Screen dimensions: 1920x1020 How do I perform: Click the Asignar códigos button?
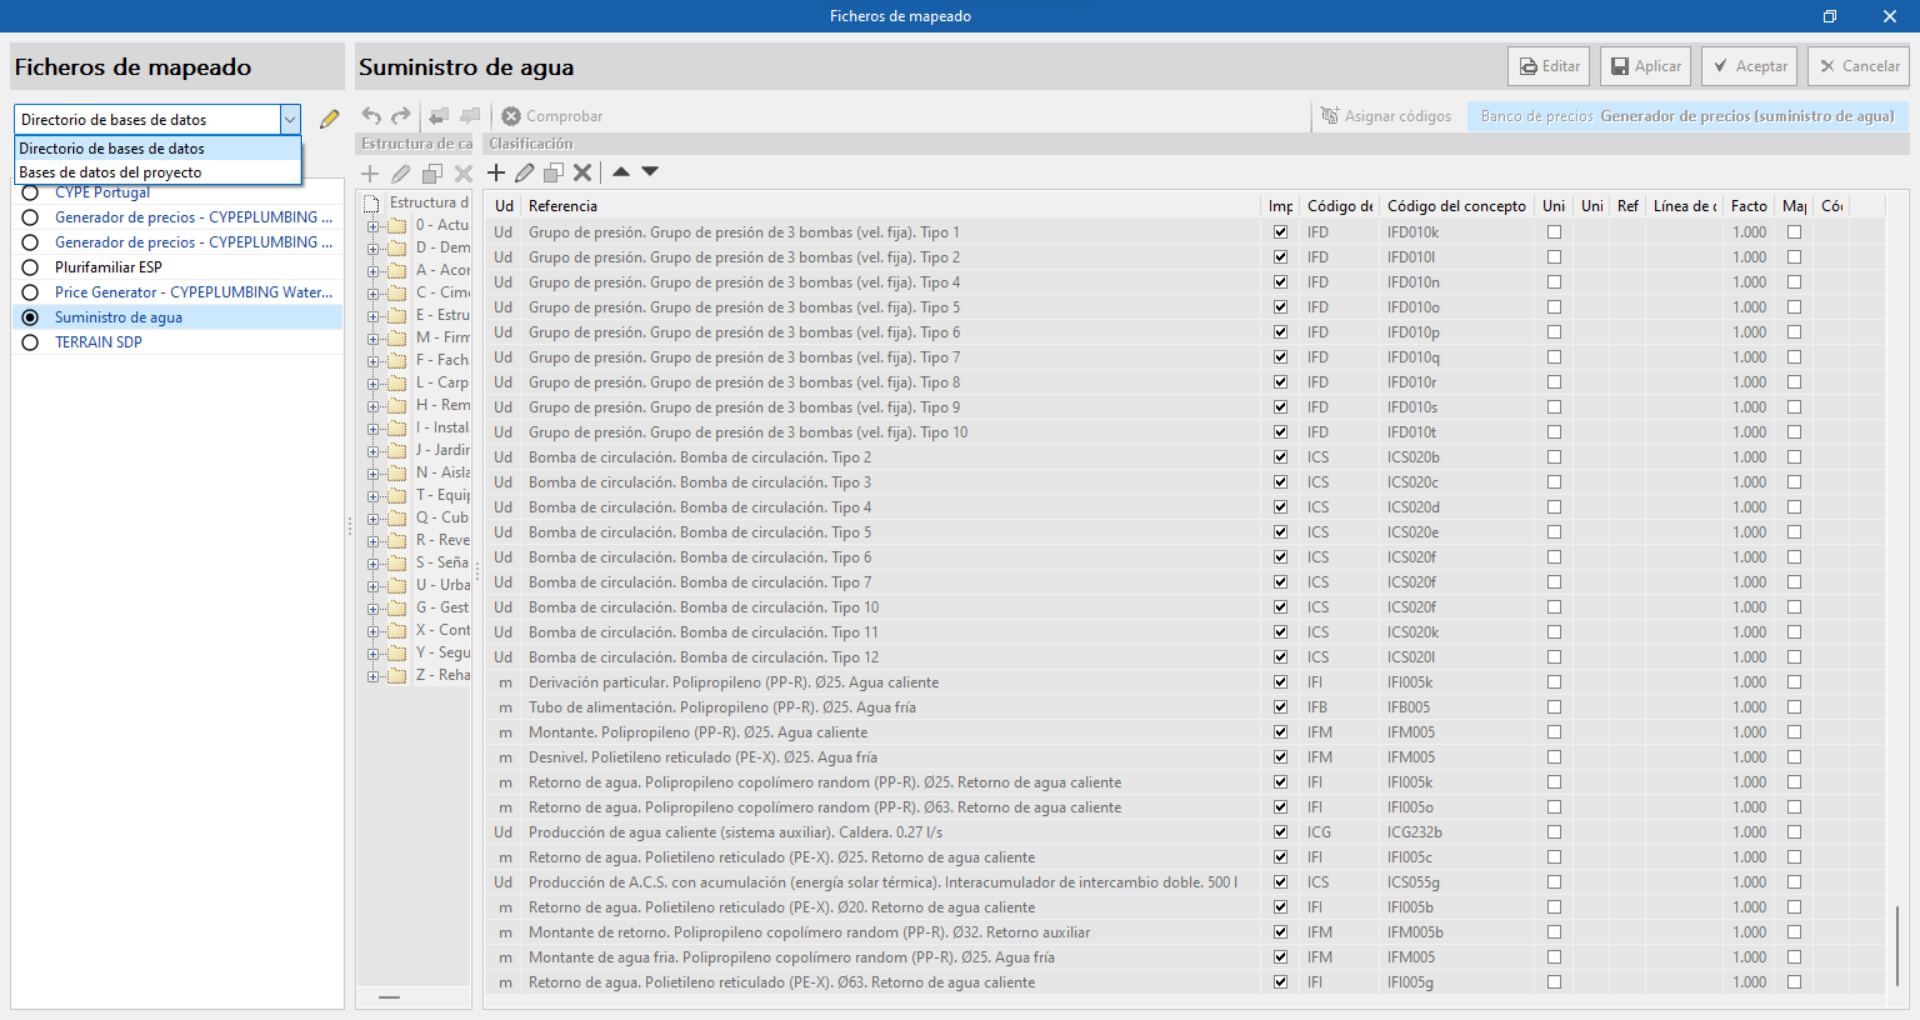1386,116
